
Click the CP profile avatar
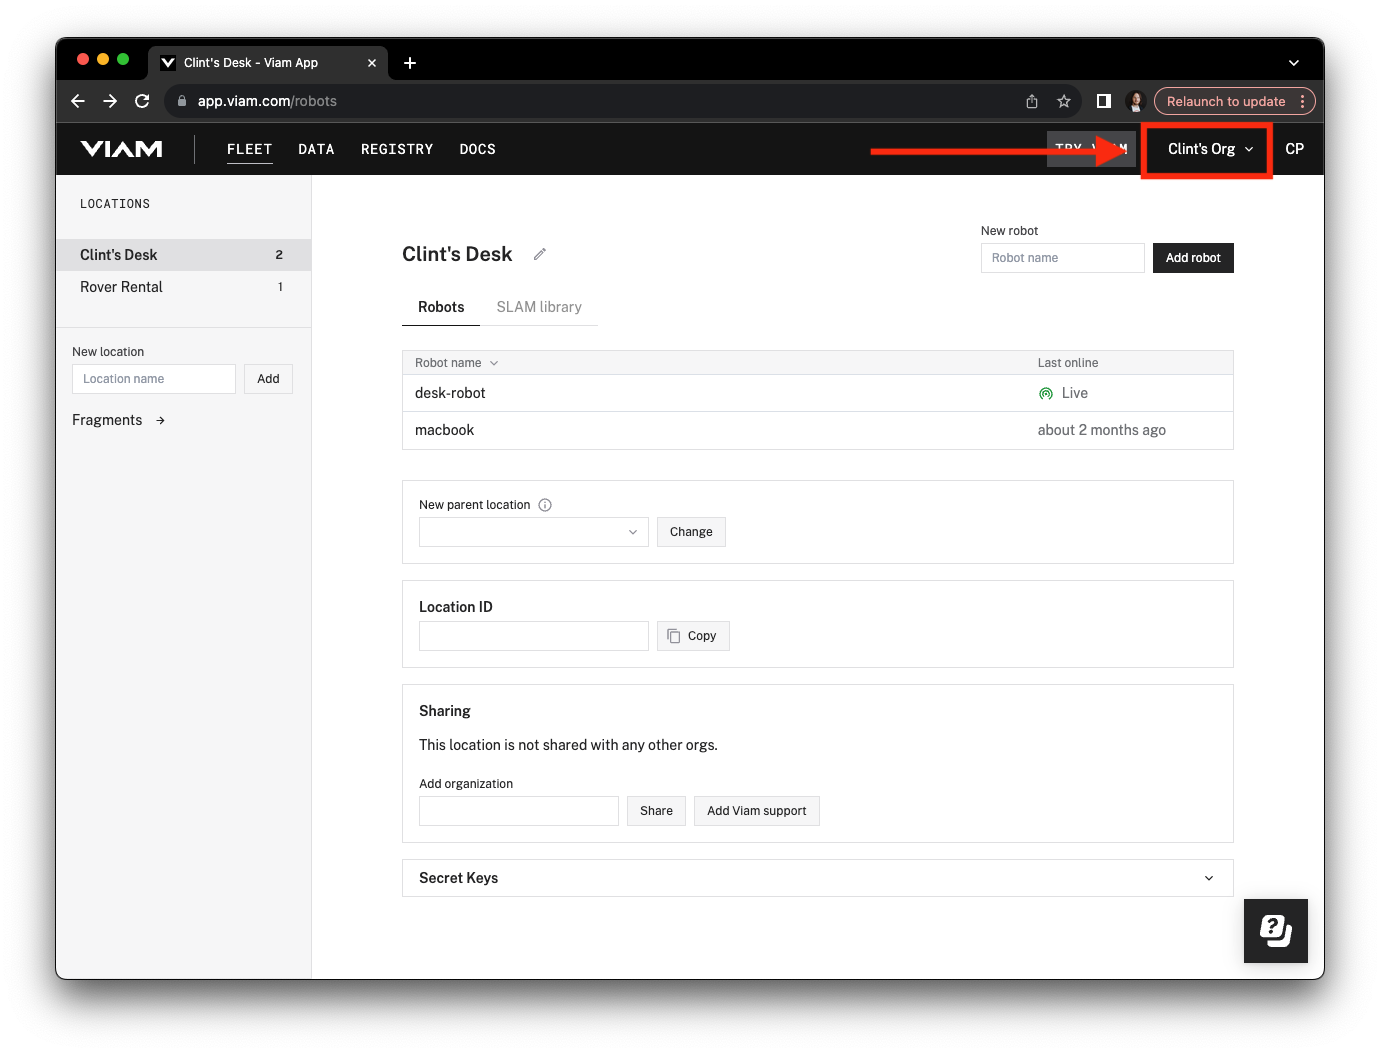tap(1294, 148)
